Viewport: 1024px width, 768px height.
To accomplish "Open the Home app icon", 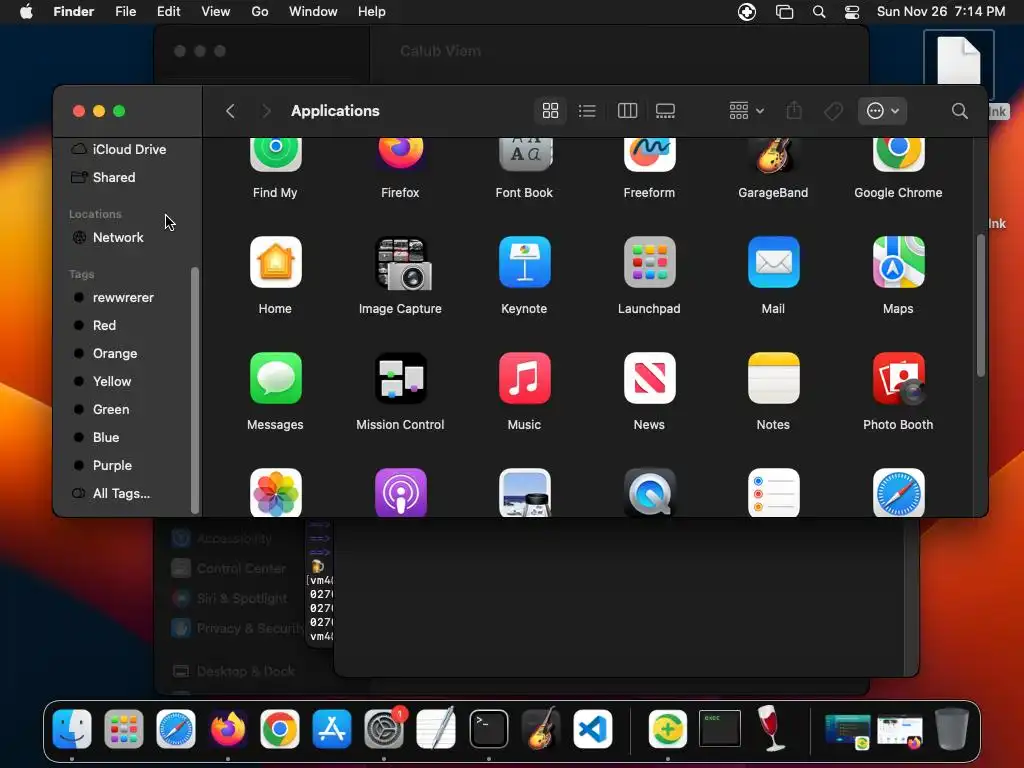I will pyautogui.click(x=275, y=263).
